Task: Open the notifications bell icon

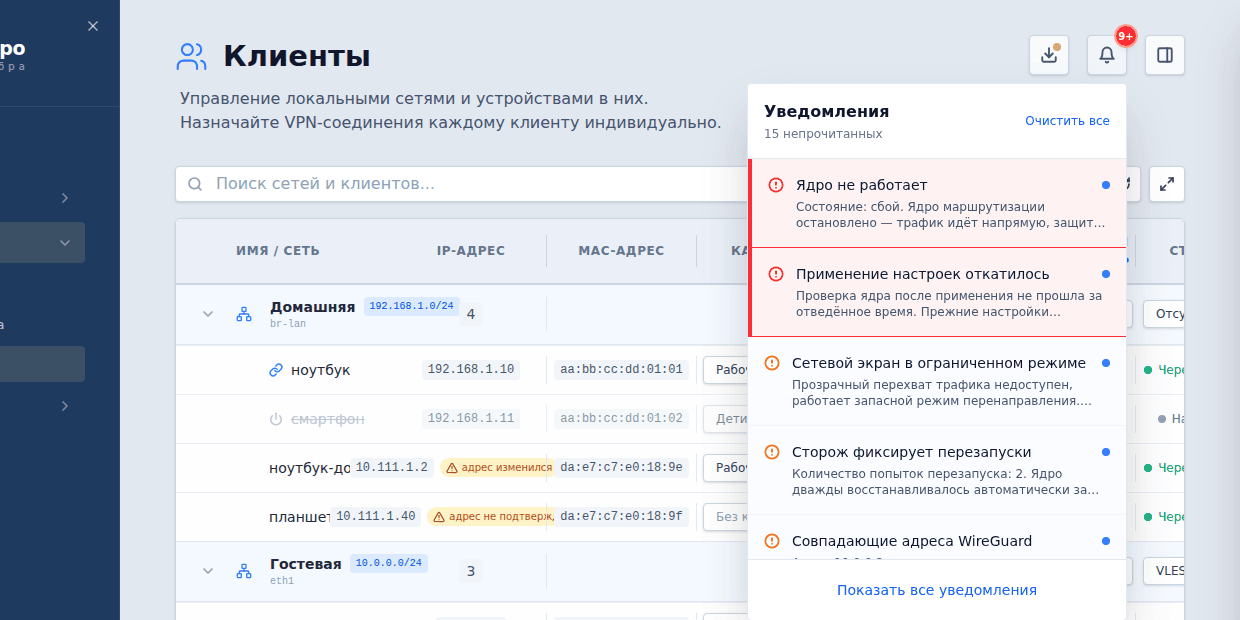Action: [1107, 55]
